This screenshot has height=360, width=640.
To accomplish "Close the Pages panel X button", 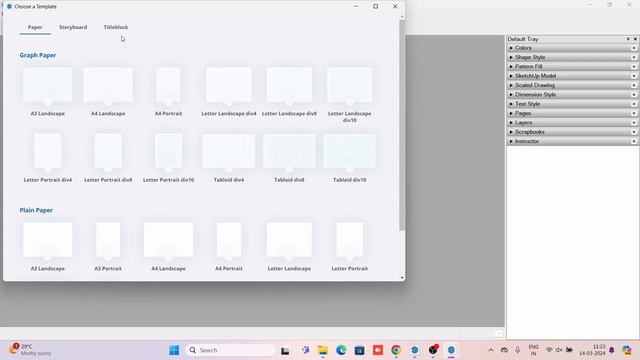I will tap(634, 113).
